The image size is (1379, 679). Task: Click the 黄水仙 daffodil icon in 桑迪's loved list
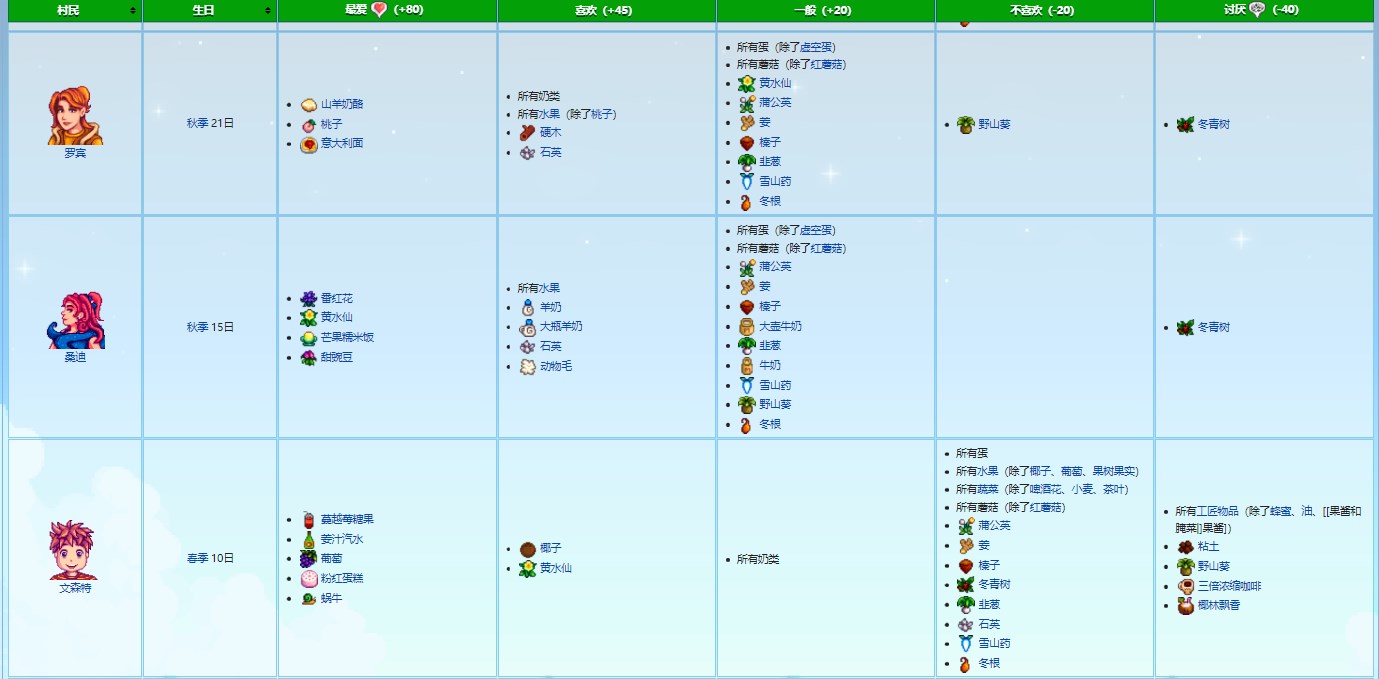point(308,317)
